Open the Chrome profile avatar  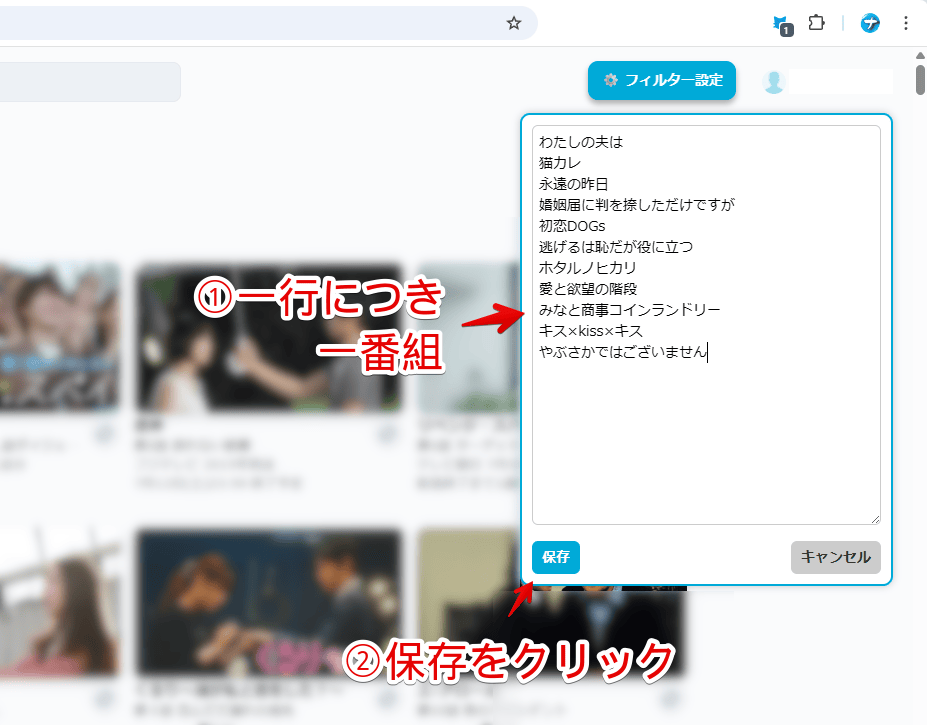[x=870, y=23]
